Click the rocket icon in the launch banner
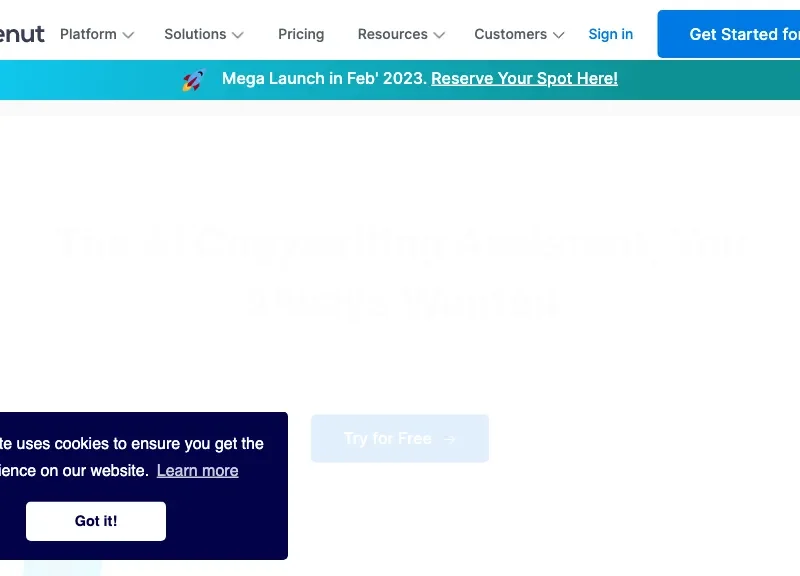 194,79
